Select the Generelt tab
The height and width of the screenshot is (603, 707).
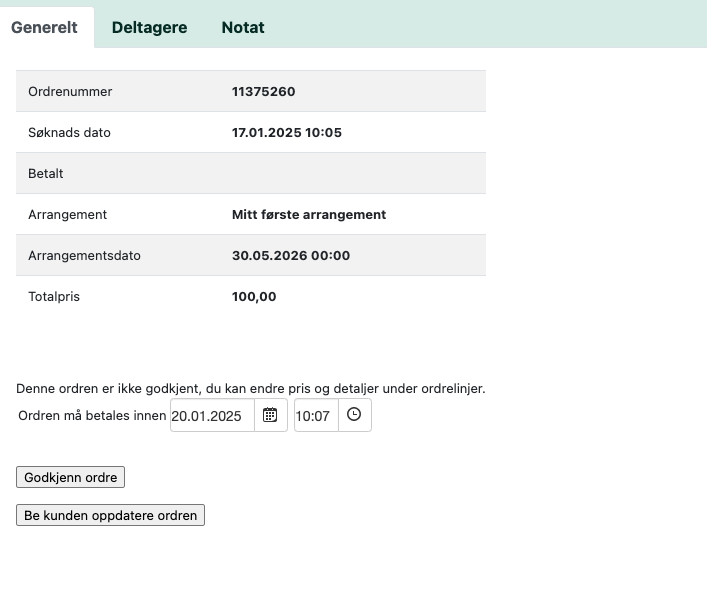[x=44, y=28]
